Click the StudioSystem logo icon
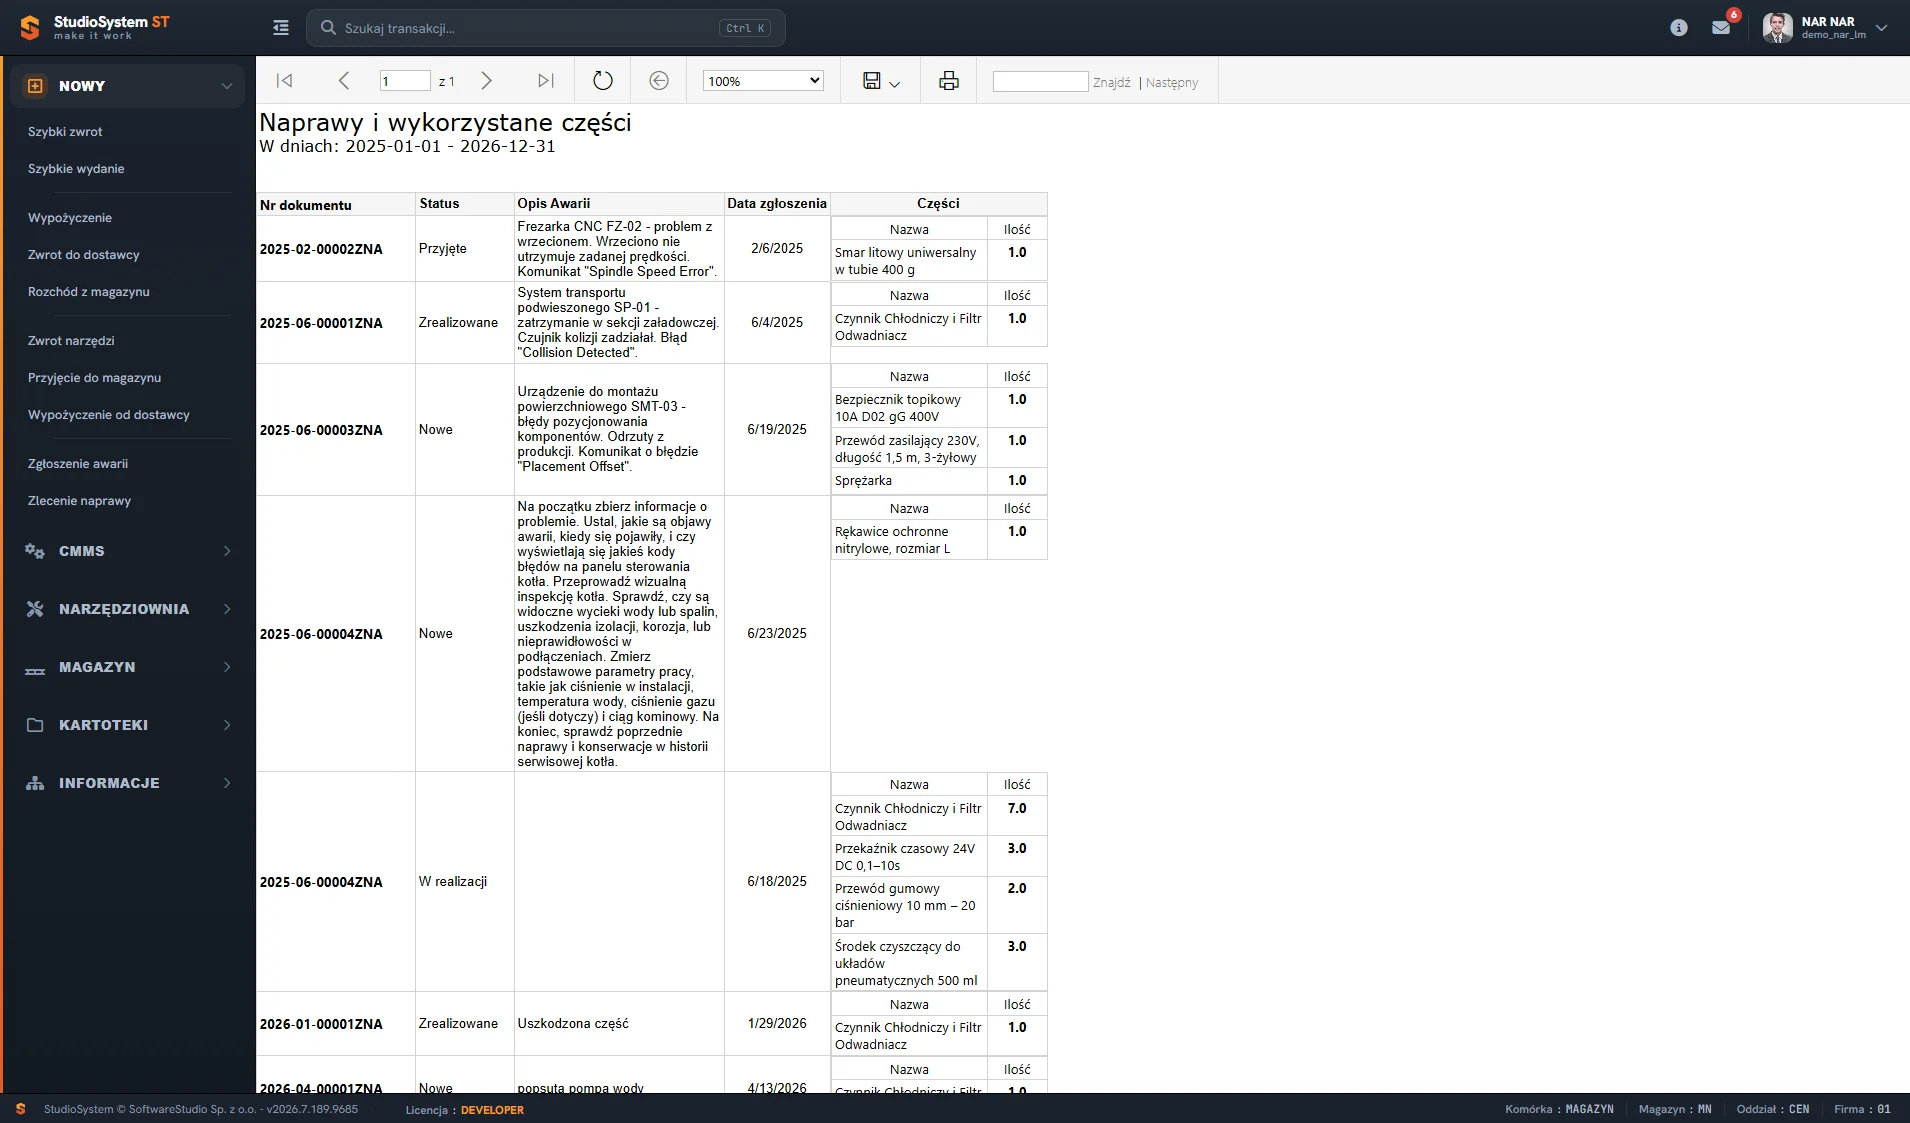The width and height of the screenshot is (1910, 1123). 30,28
